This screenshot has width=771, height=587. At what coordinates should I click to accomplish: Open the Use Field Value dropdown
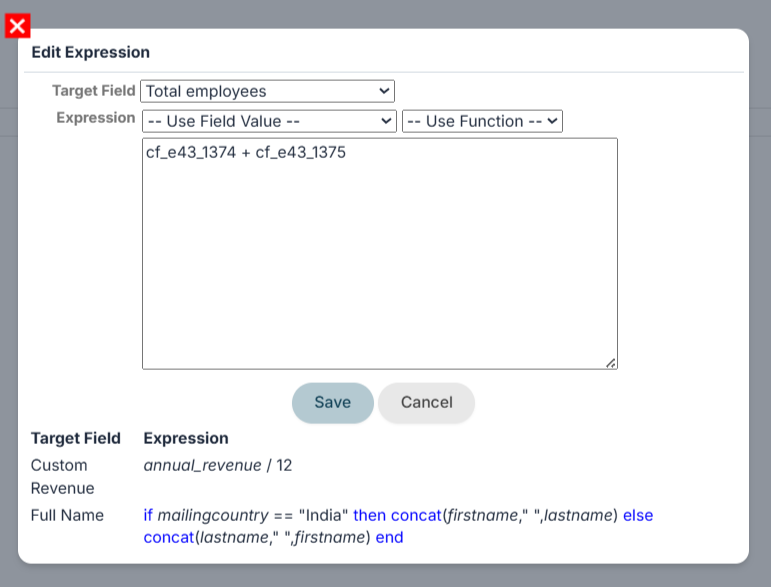[x=269, y=121]
